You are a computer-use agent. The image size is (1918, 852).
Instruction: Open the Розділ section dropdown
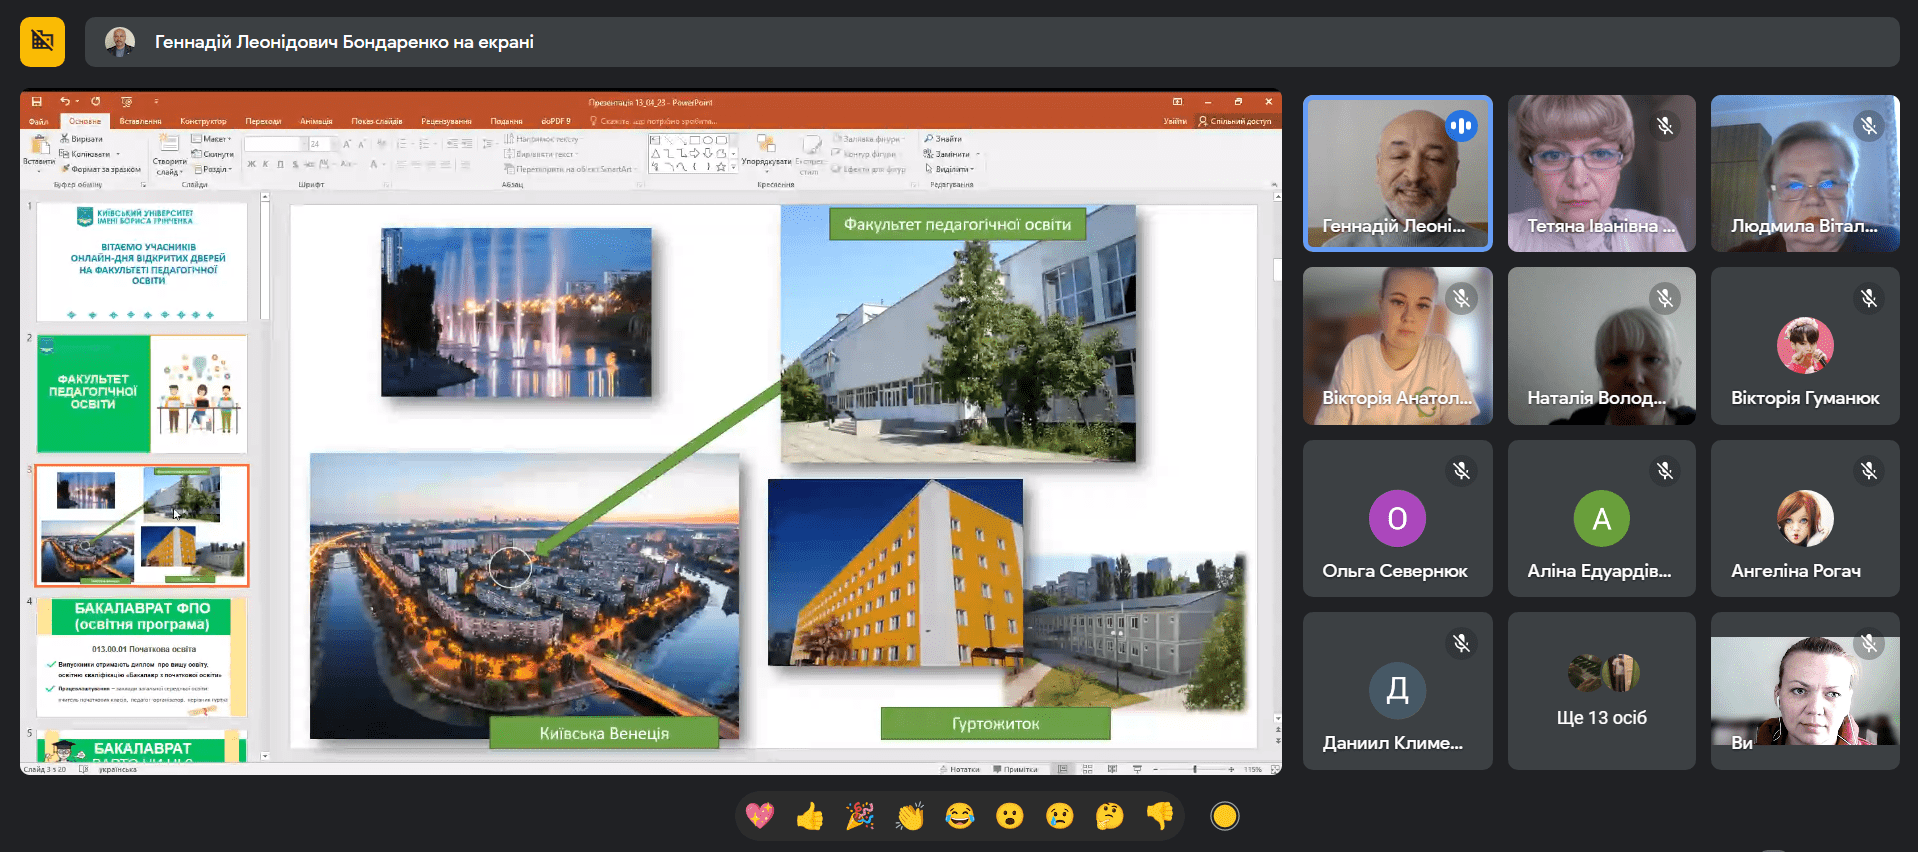click(213, 169)
